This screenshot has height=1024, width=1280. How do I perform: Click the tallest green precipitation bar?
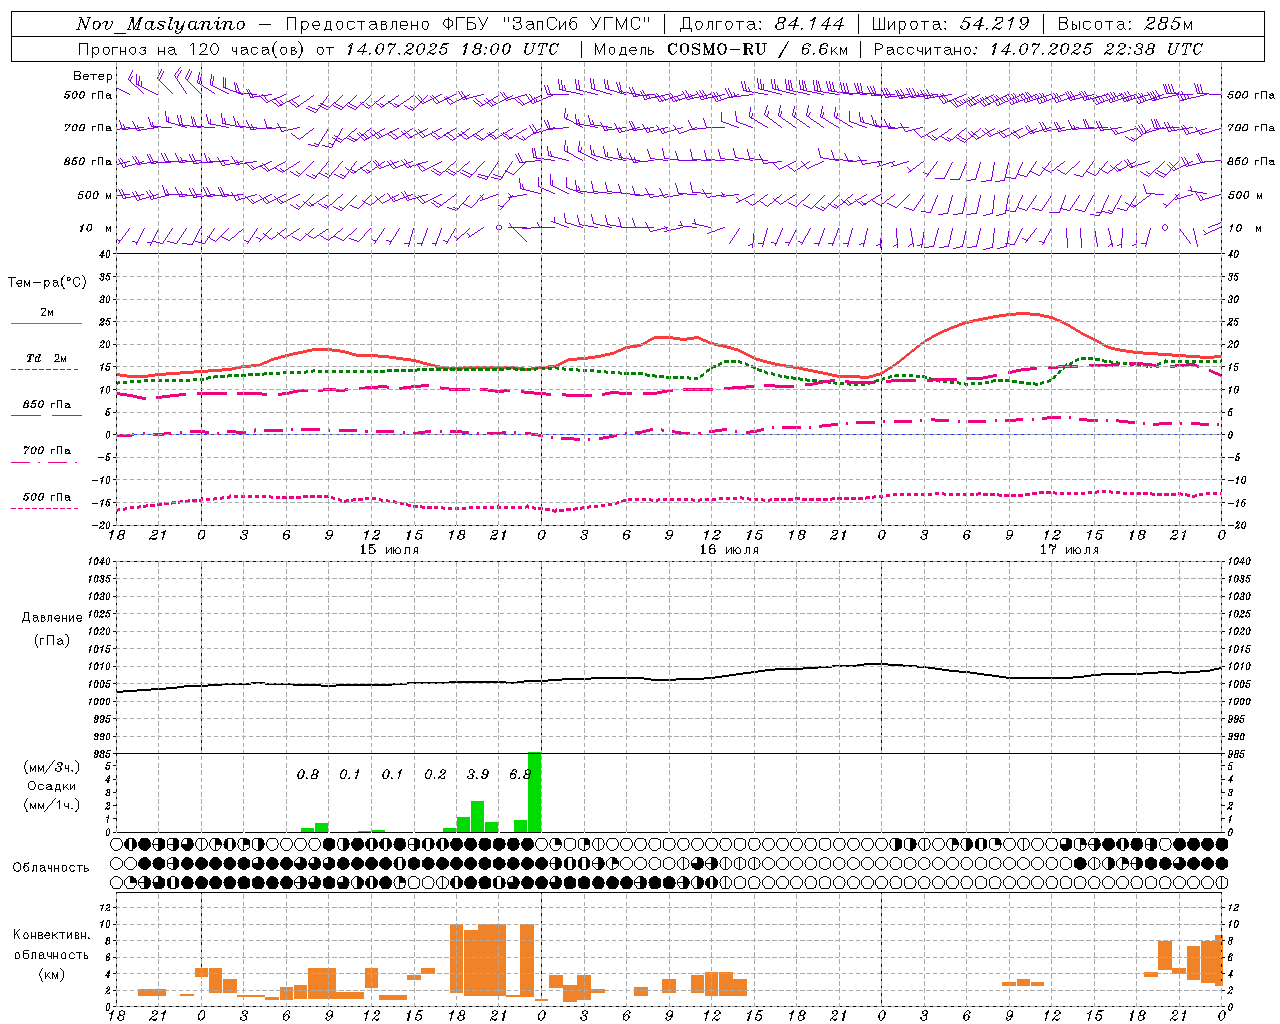tap(534, 792)
